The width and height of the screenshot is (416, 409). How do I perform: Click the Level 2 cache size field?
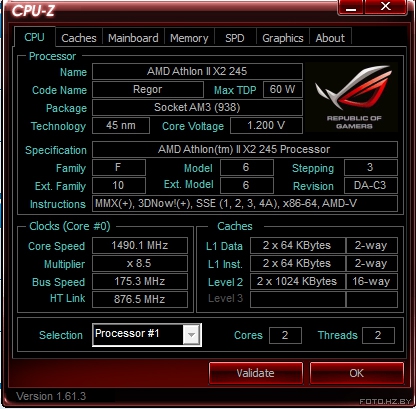click(x=298, y=282)
